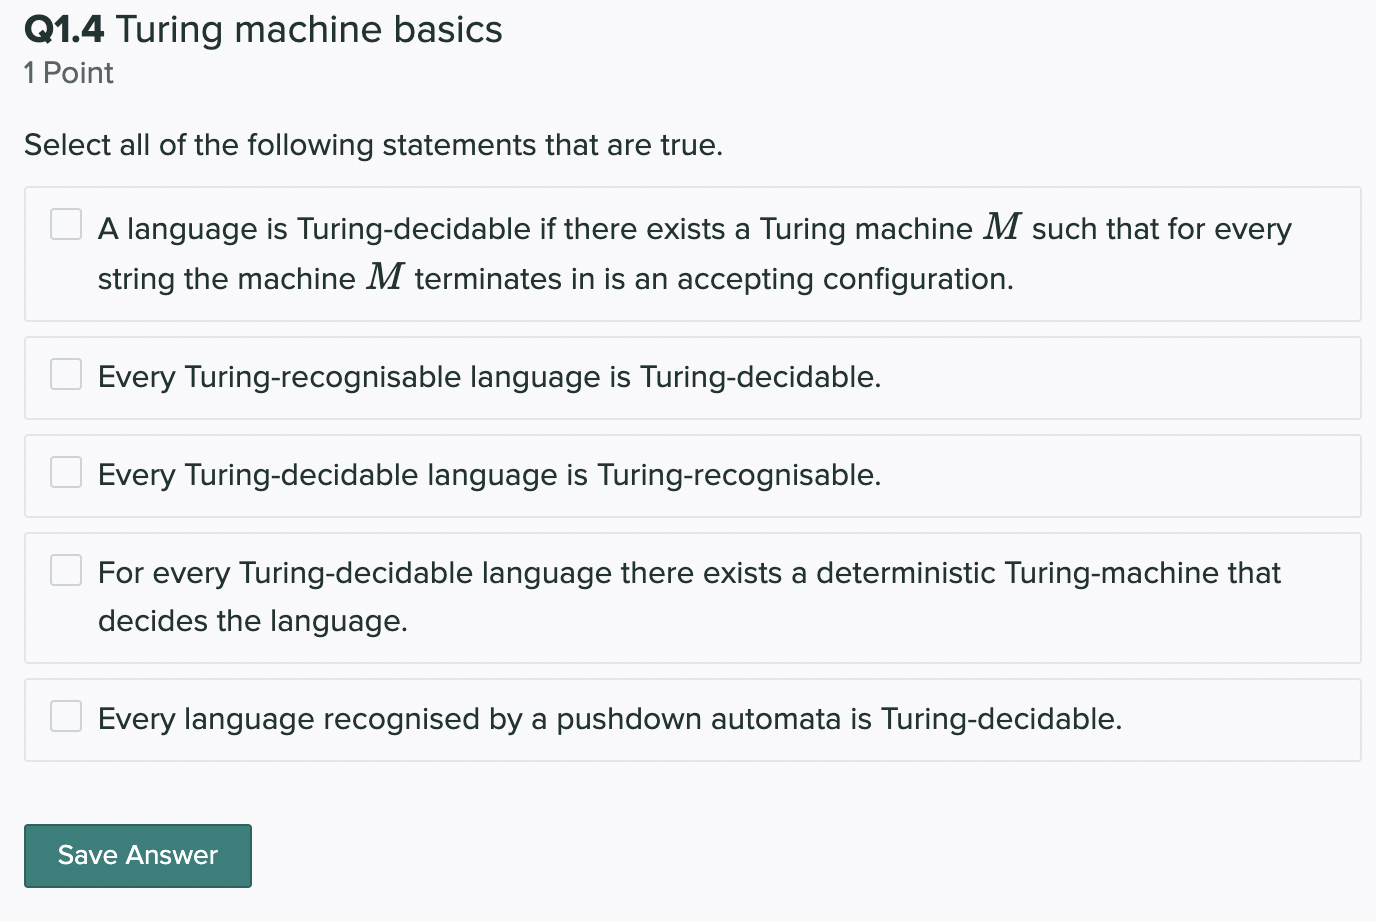Click the question title 'Q1.4 Turing machine basics'
Screen dimensions: 1376x922
pyautogui.click(x=262, y=30)
